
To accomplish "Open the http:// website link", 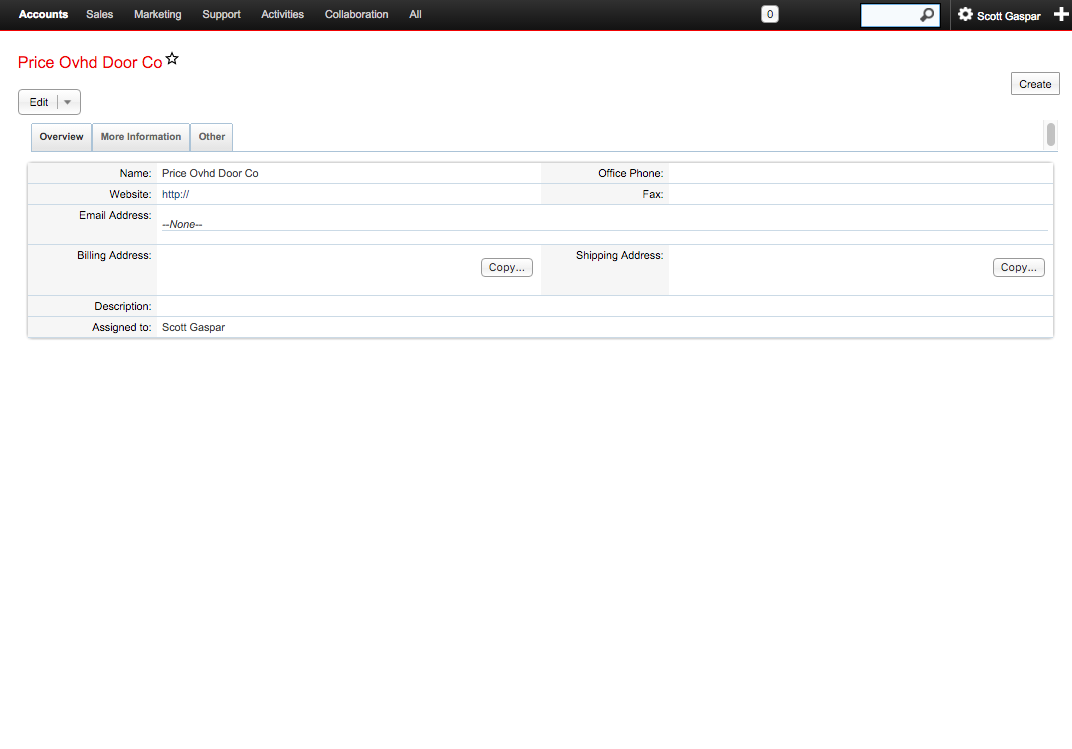I will pos(176,194).
